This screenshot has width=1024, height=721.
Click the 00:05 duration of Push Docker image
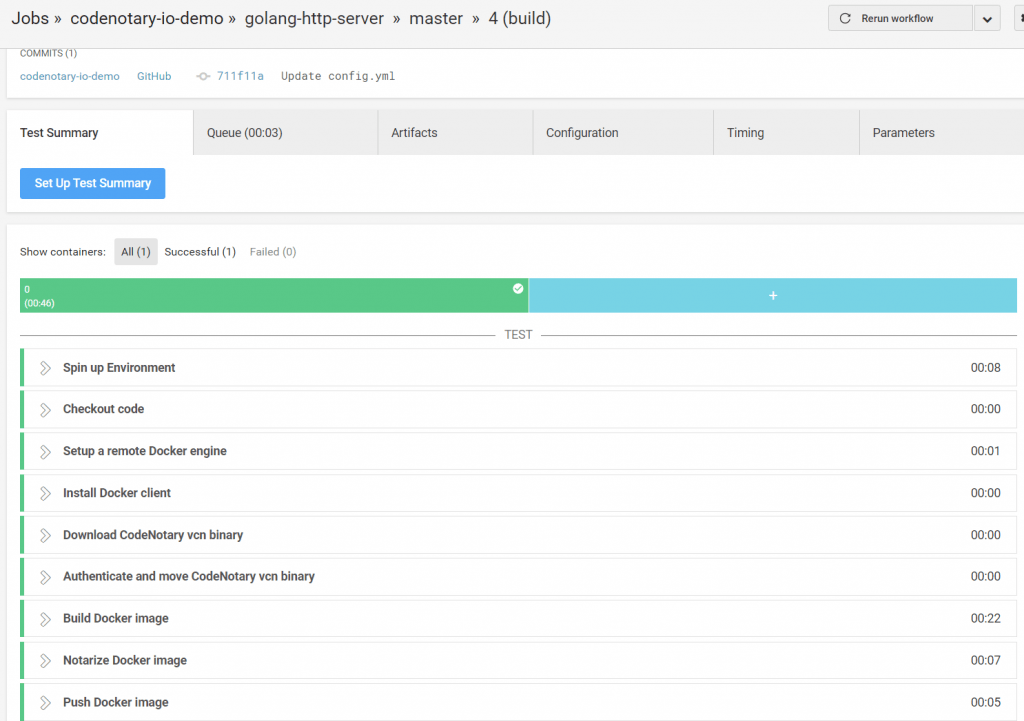pos(985,702)
